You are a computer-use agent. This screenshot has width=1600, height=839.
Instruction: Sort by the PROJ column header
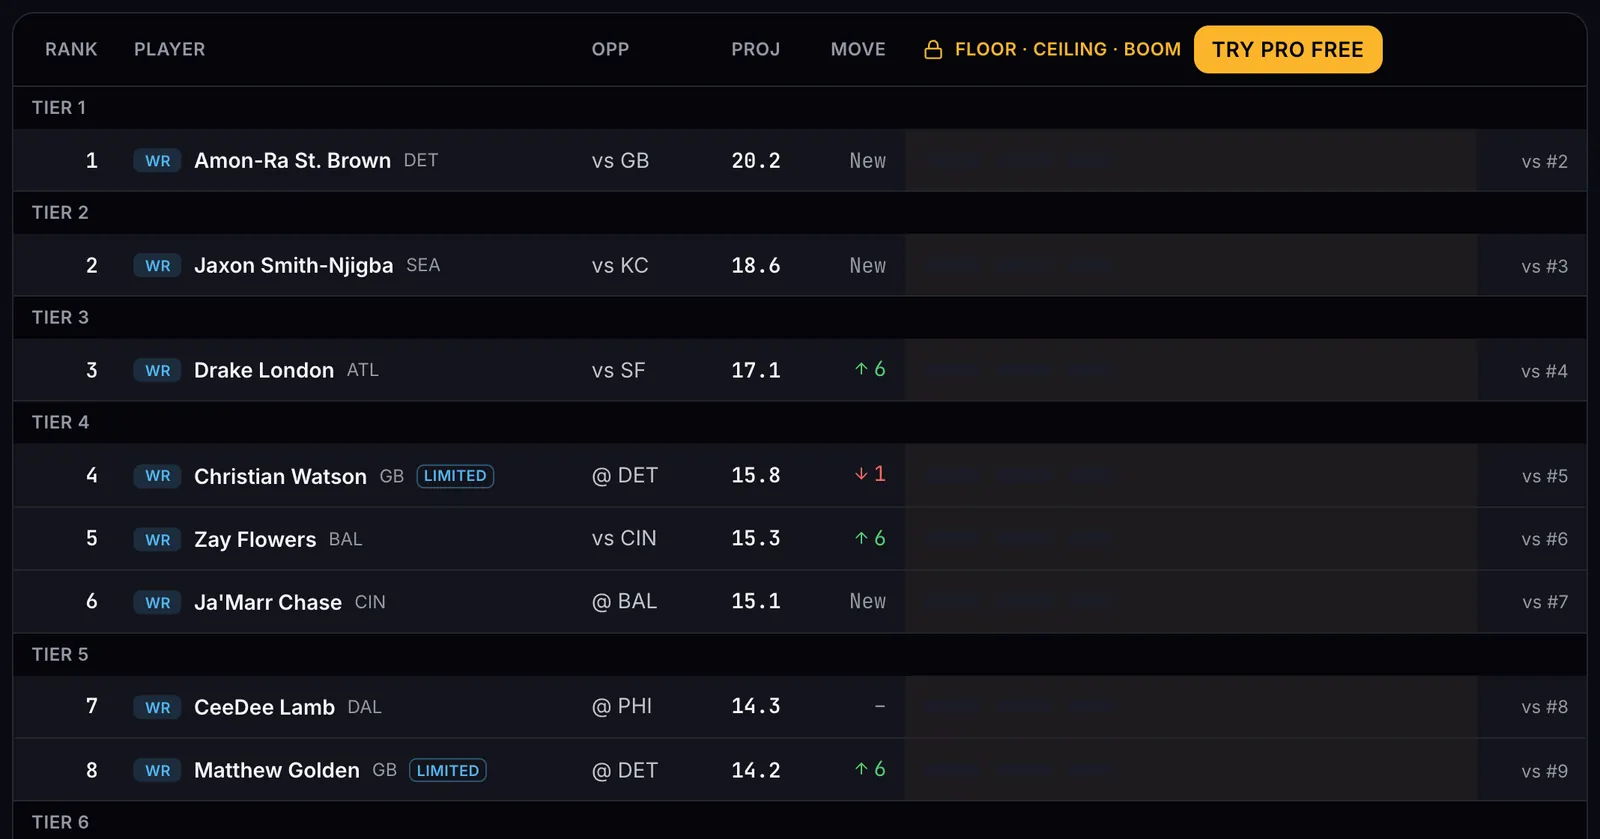(x=755, y=49)
